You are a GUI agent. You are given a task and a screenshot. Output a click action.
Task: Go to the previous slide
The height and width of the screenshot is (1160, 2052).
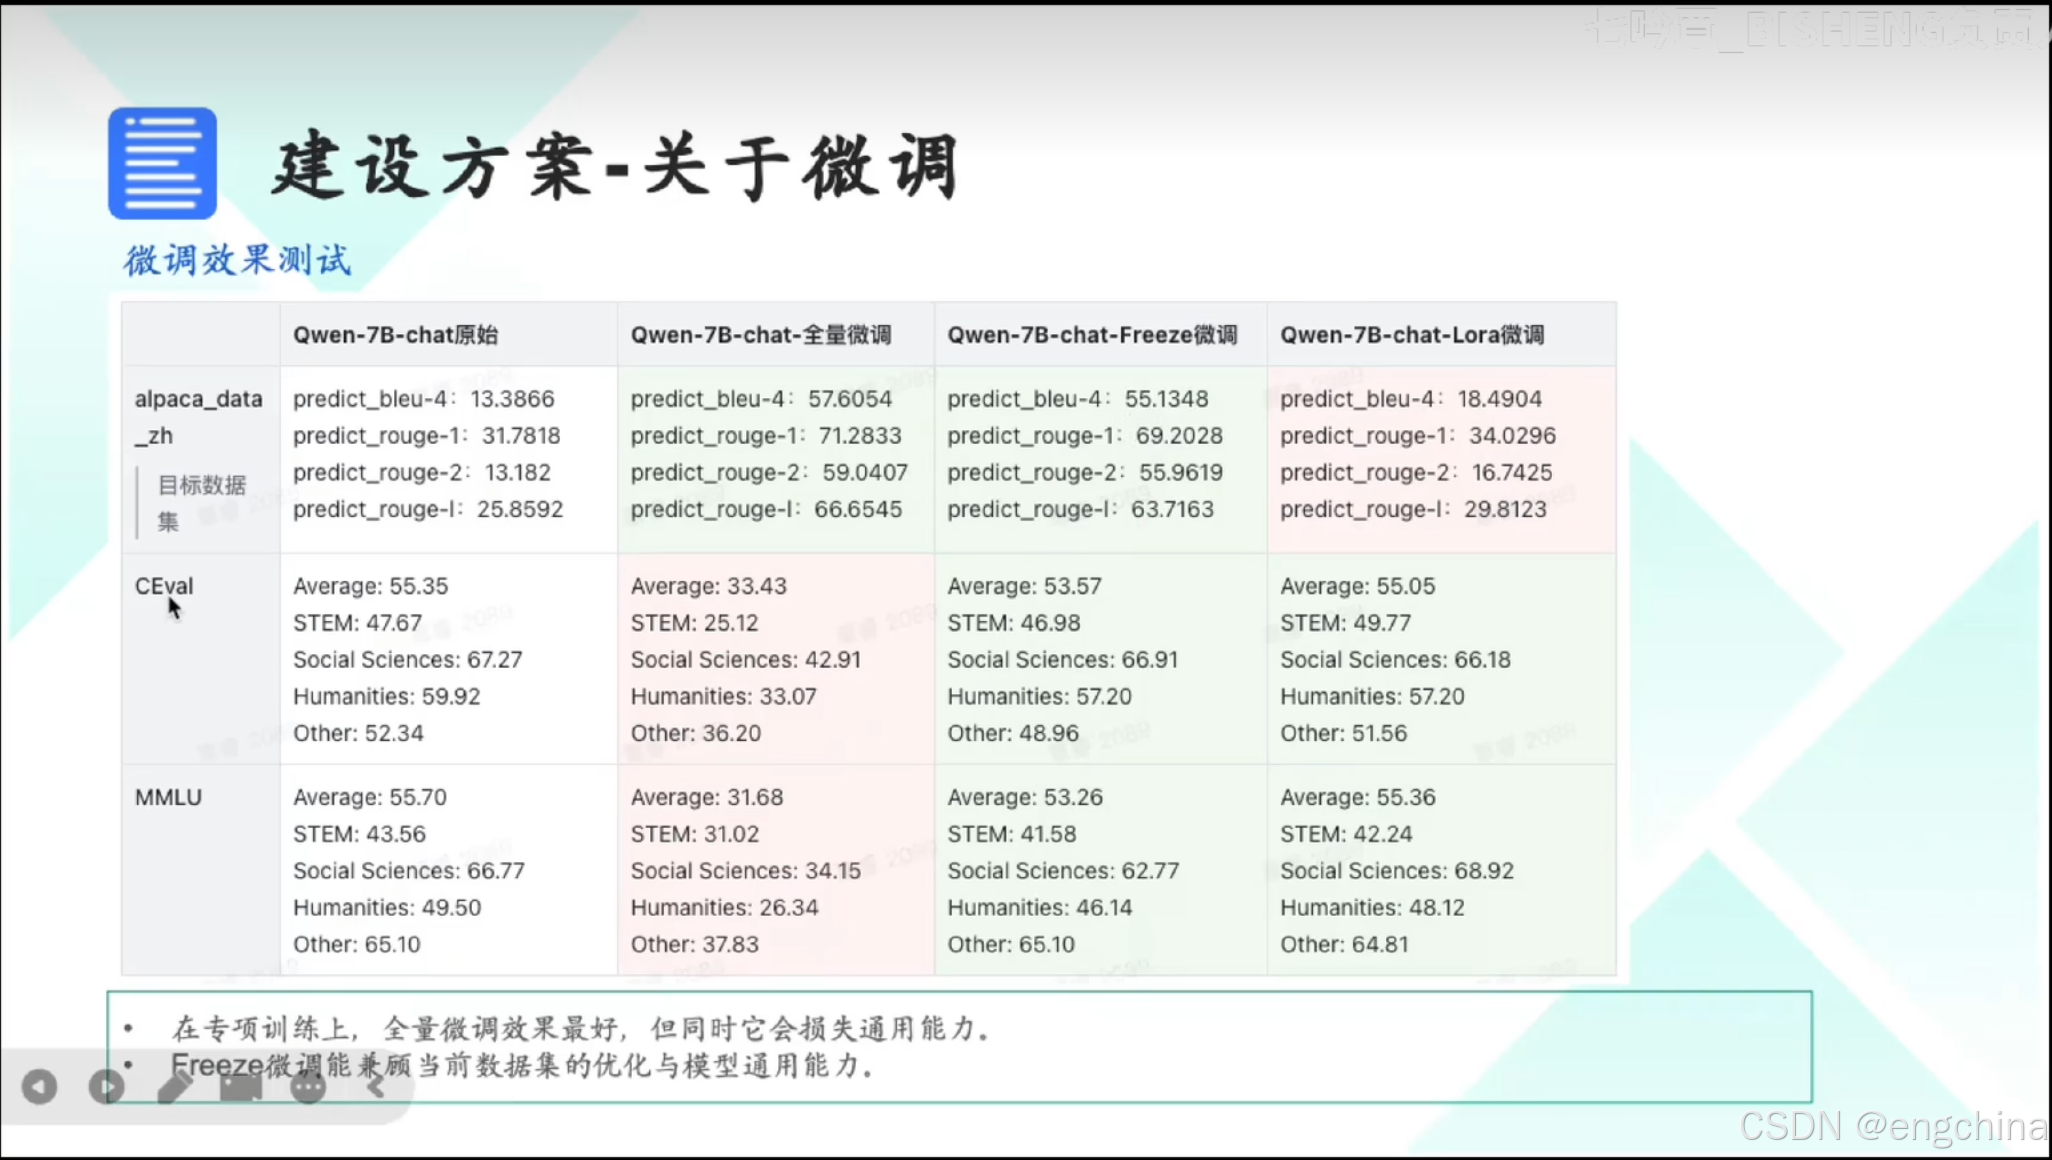coord(40,1087)
